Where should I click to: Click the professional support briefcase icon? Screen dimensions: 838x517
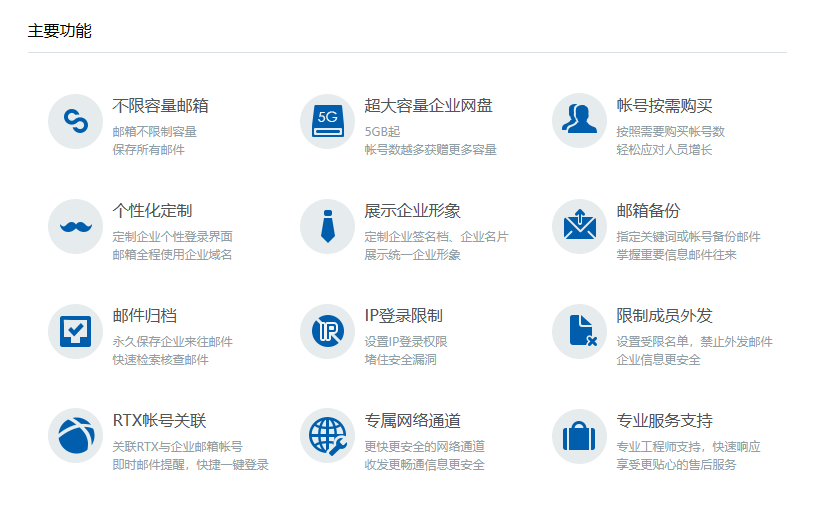point(580,436)
